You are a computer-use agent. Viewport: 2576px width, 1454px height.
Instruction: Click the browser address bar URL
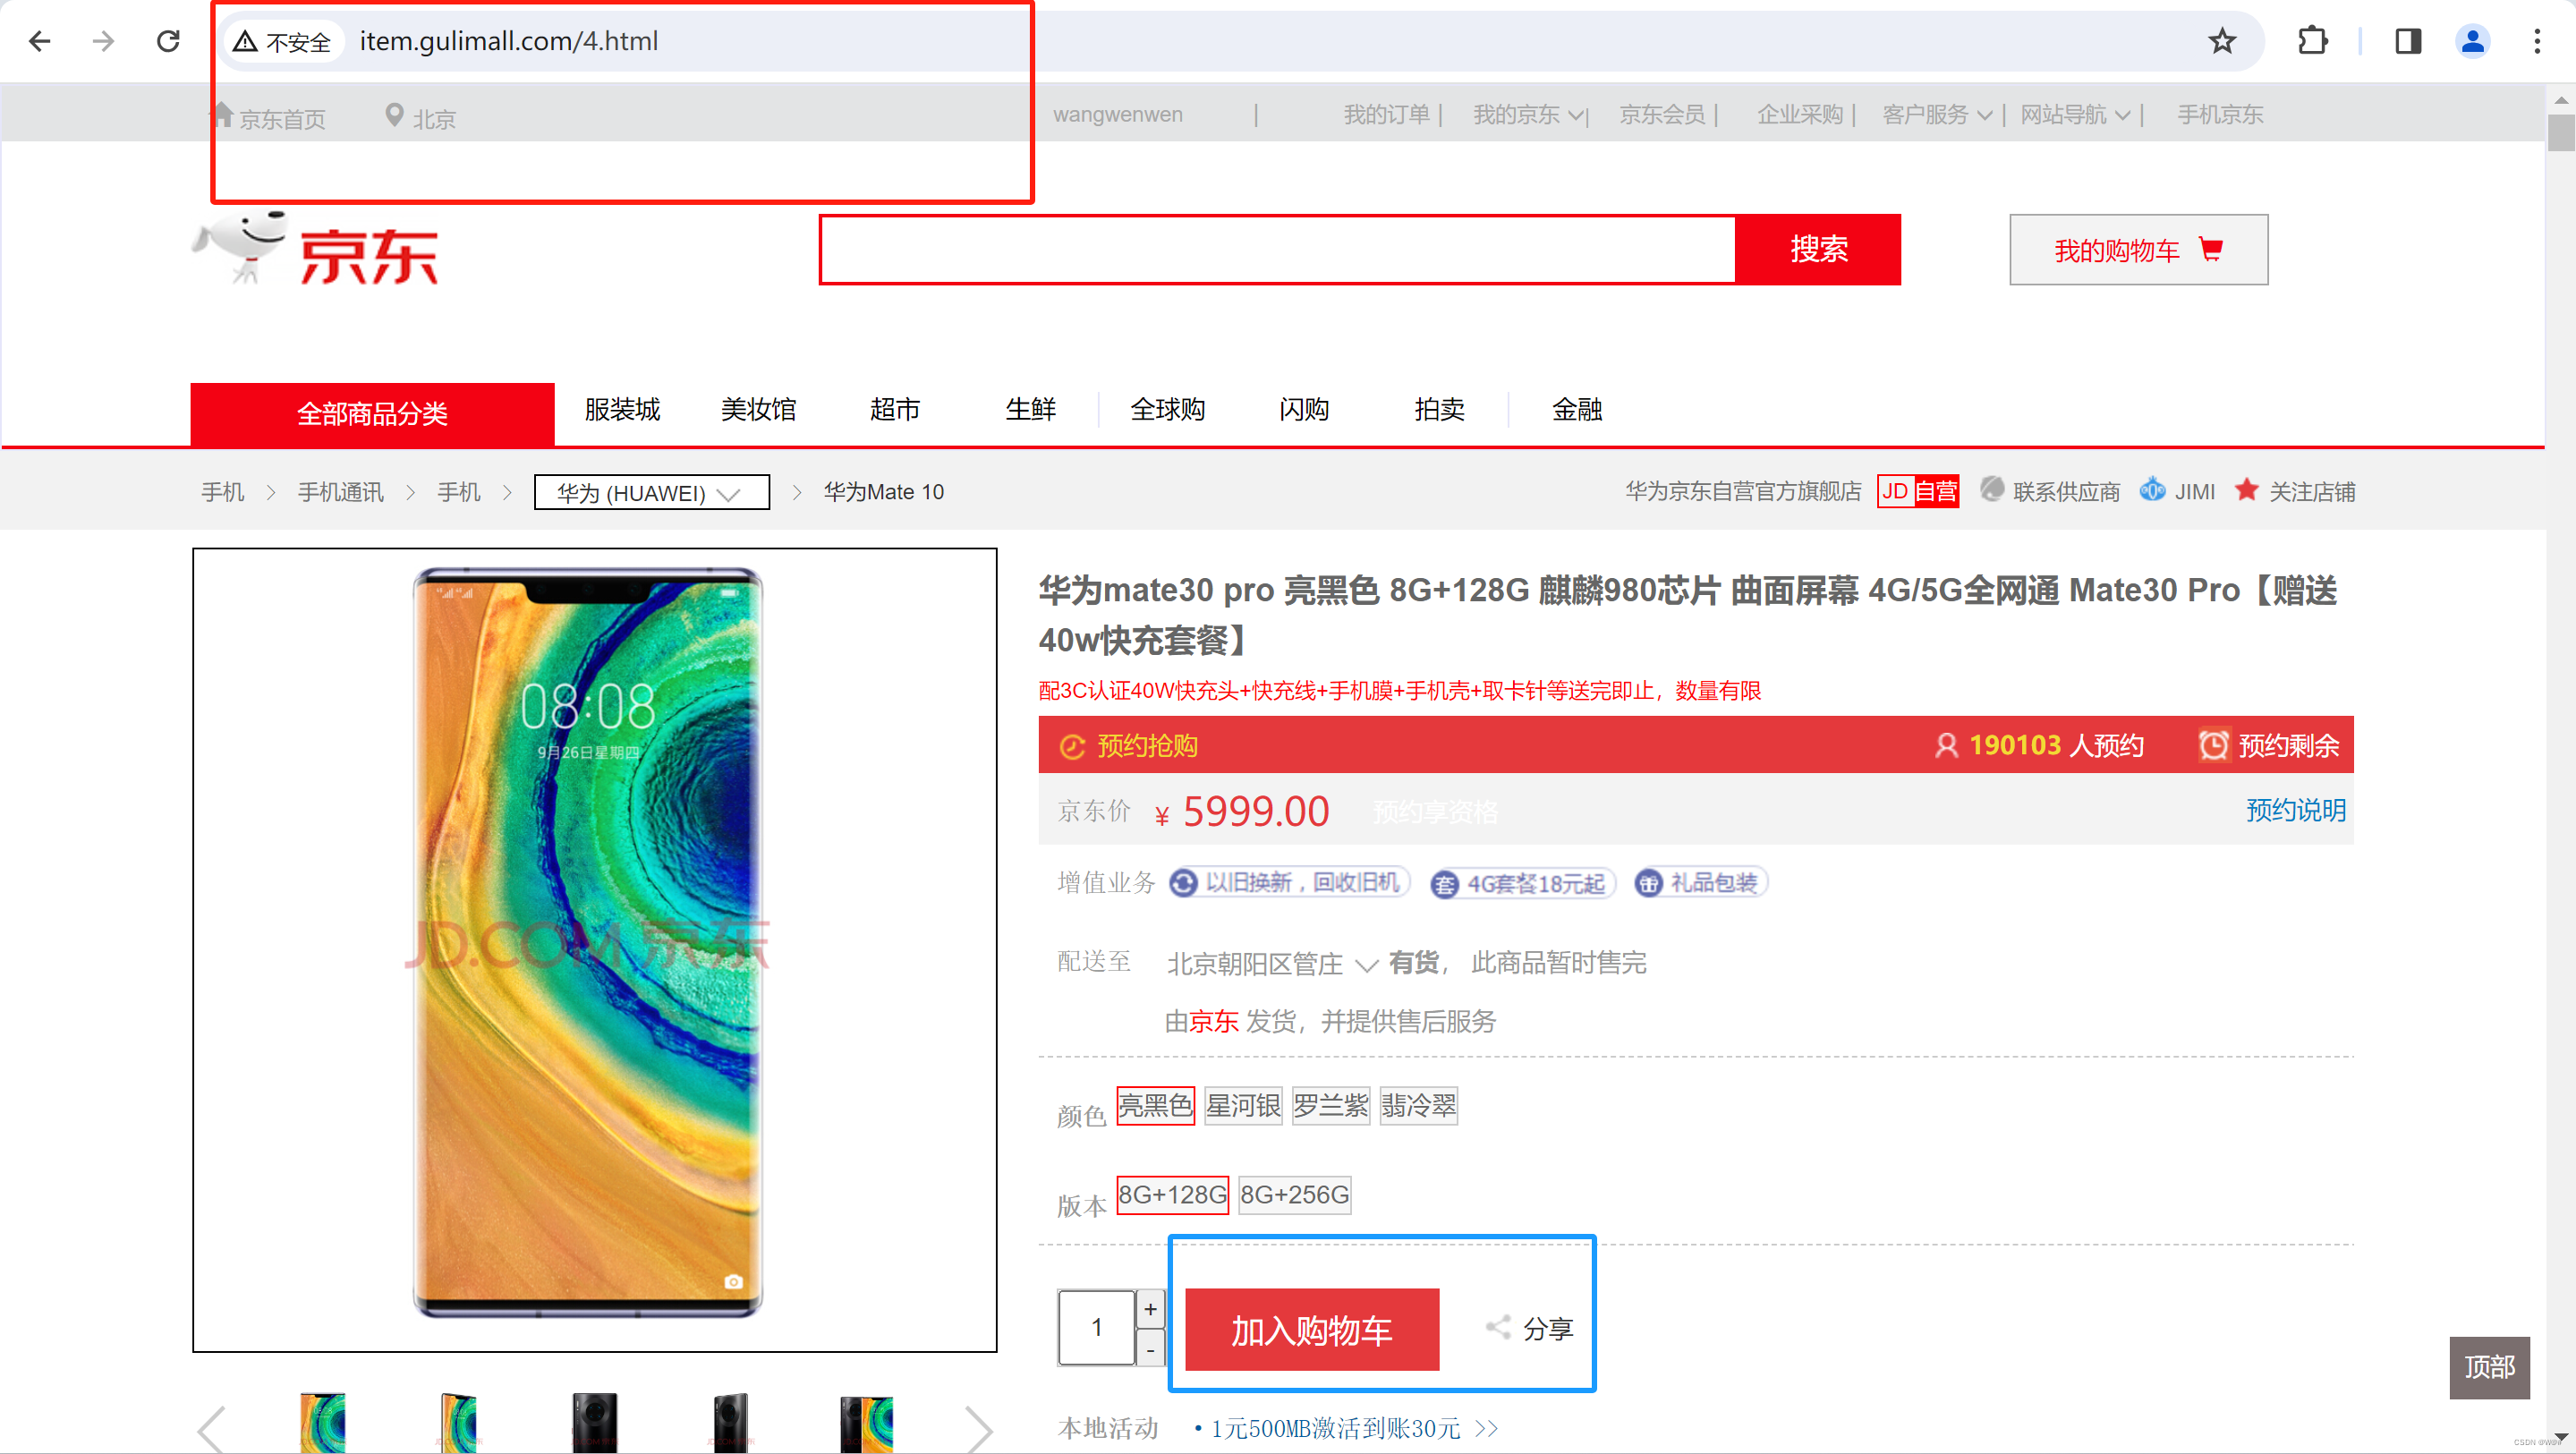click(508, 41)
